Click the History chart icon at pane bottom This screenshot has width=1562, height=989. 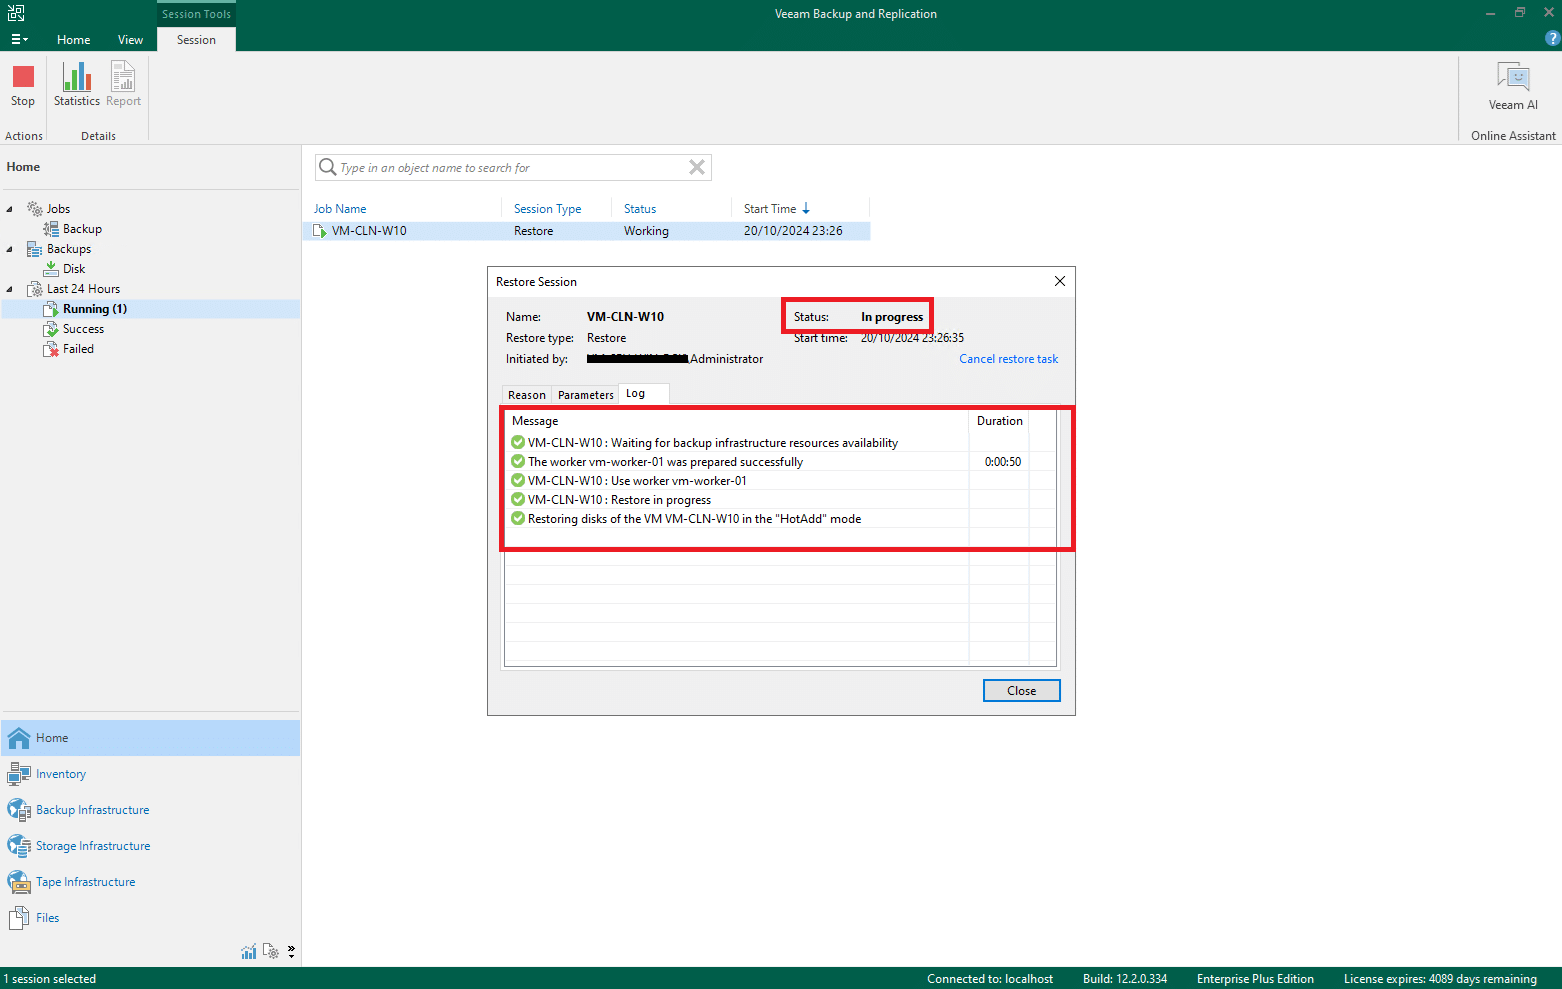click(x=249, y=952)
